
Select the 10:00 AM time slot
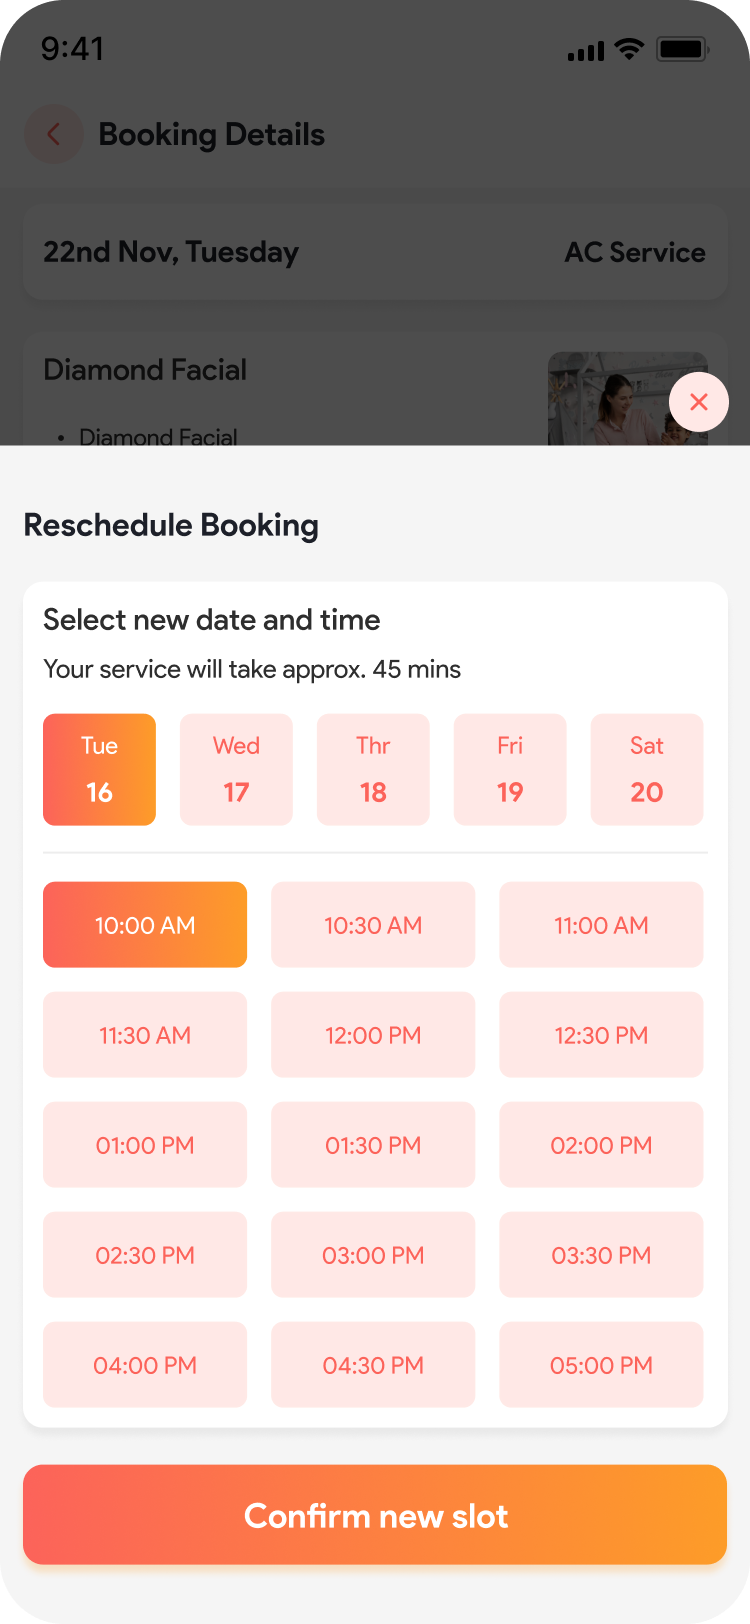(x=145, y=925)
